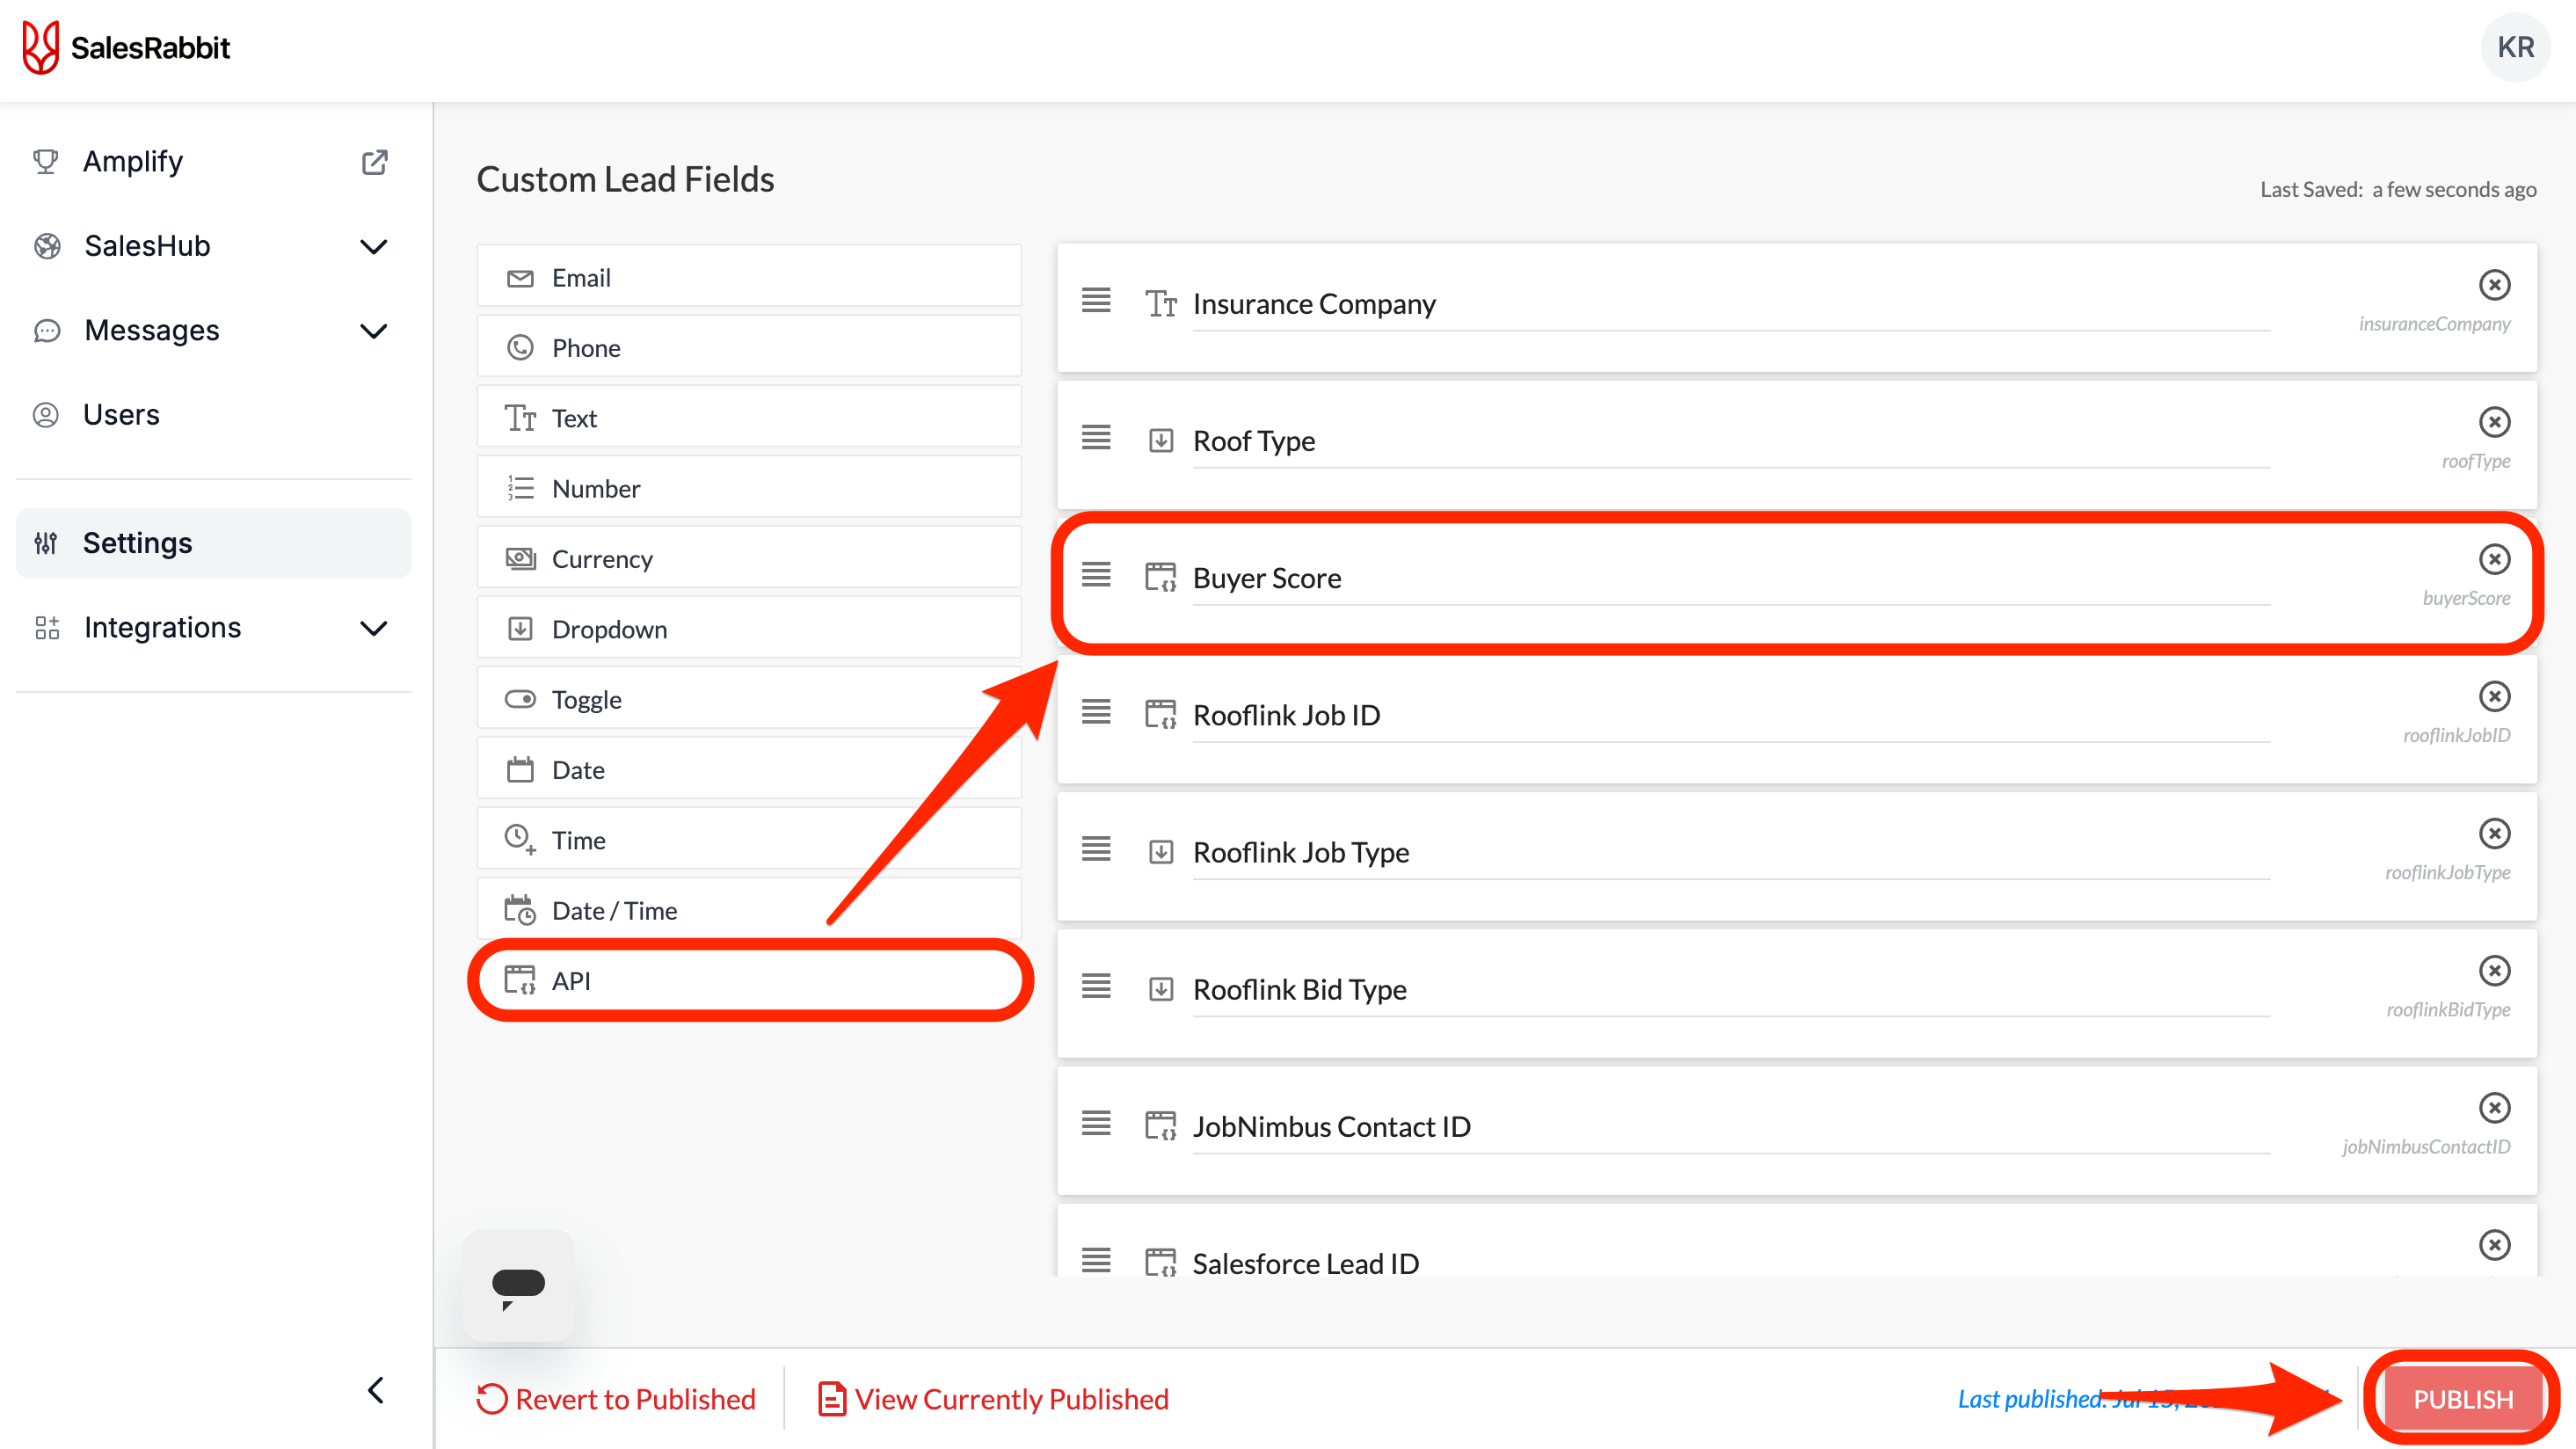Open Users in the sidebar
Screen dimensions: 2576x1449
click(121, 415)
